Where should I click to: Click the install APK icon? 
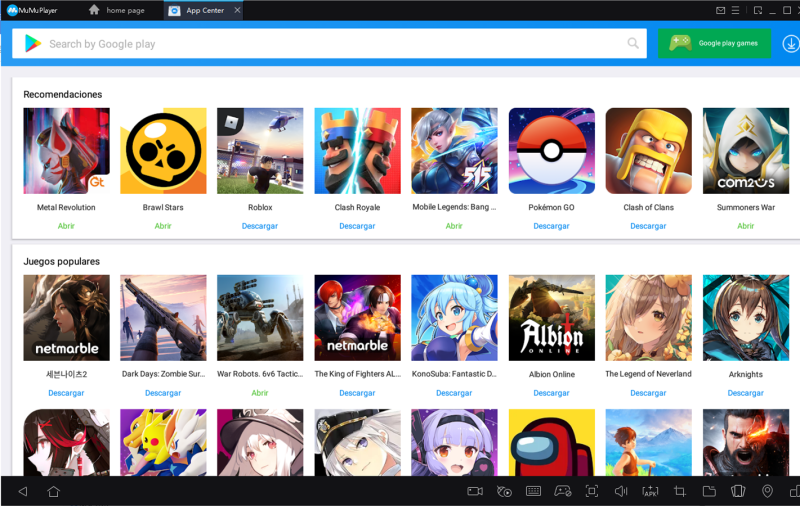(x=650, y=491)
